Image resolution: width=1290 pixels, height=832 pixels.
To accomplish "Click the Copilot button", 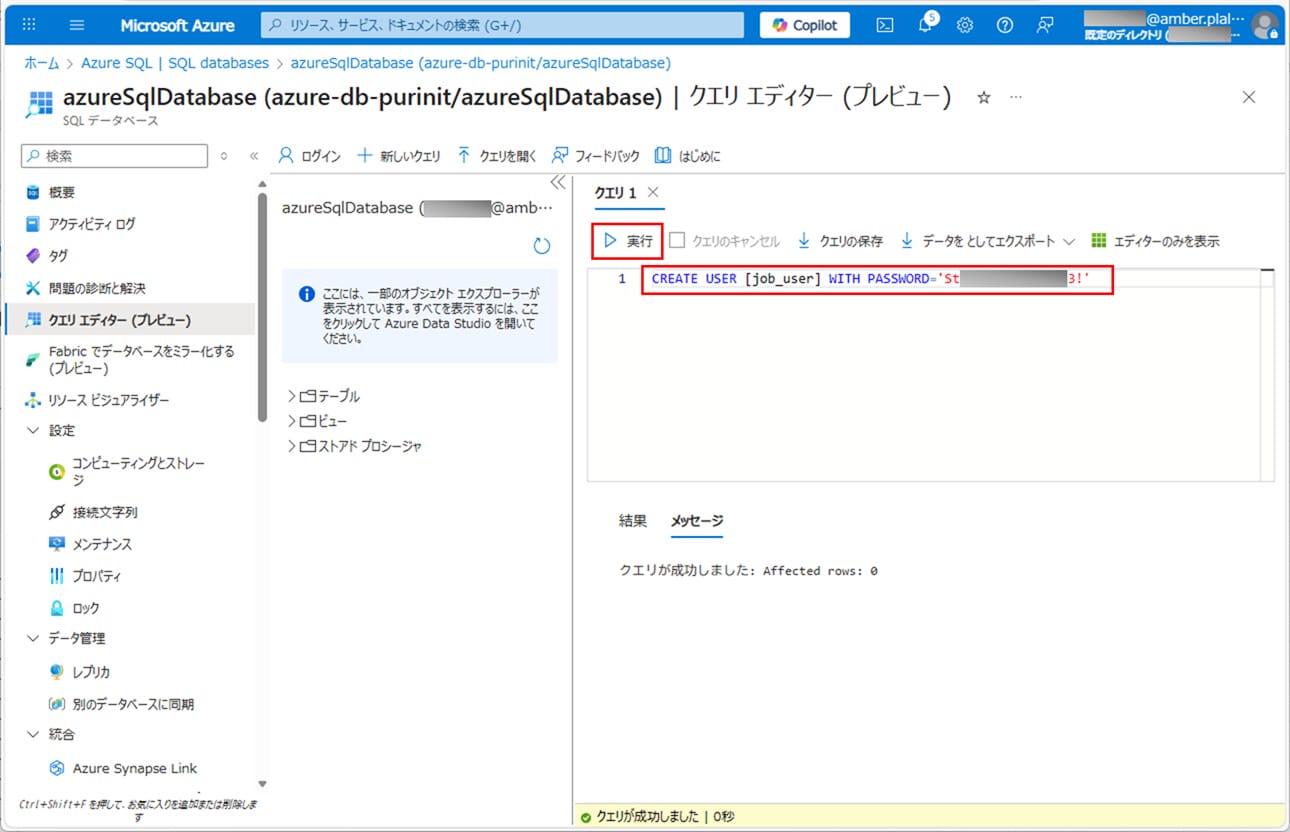I will click(804, 25).
